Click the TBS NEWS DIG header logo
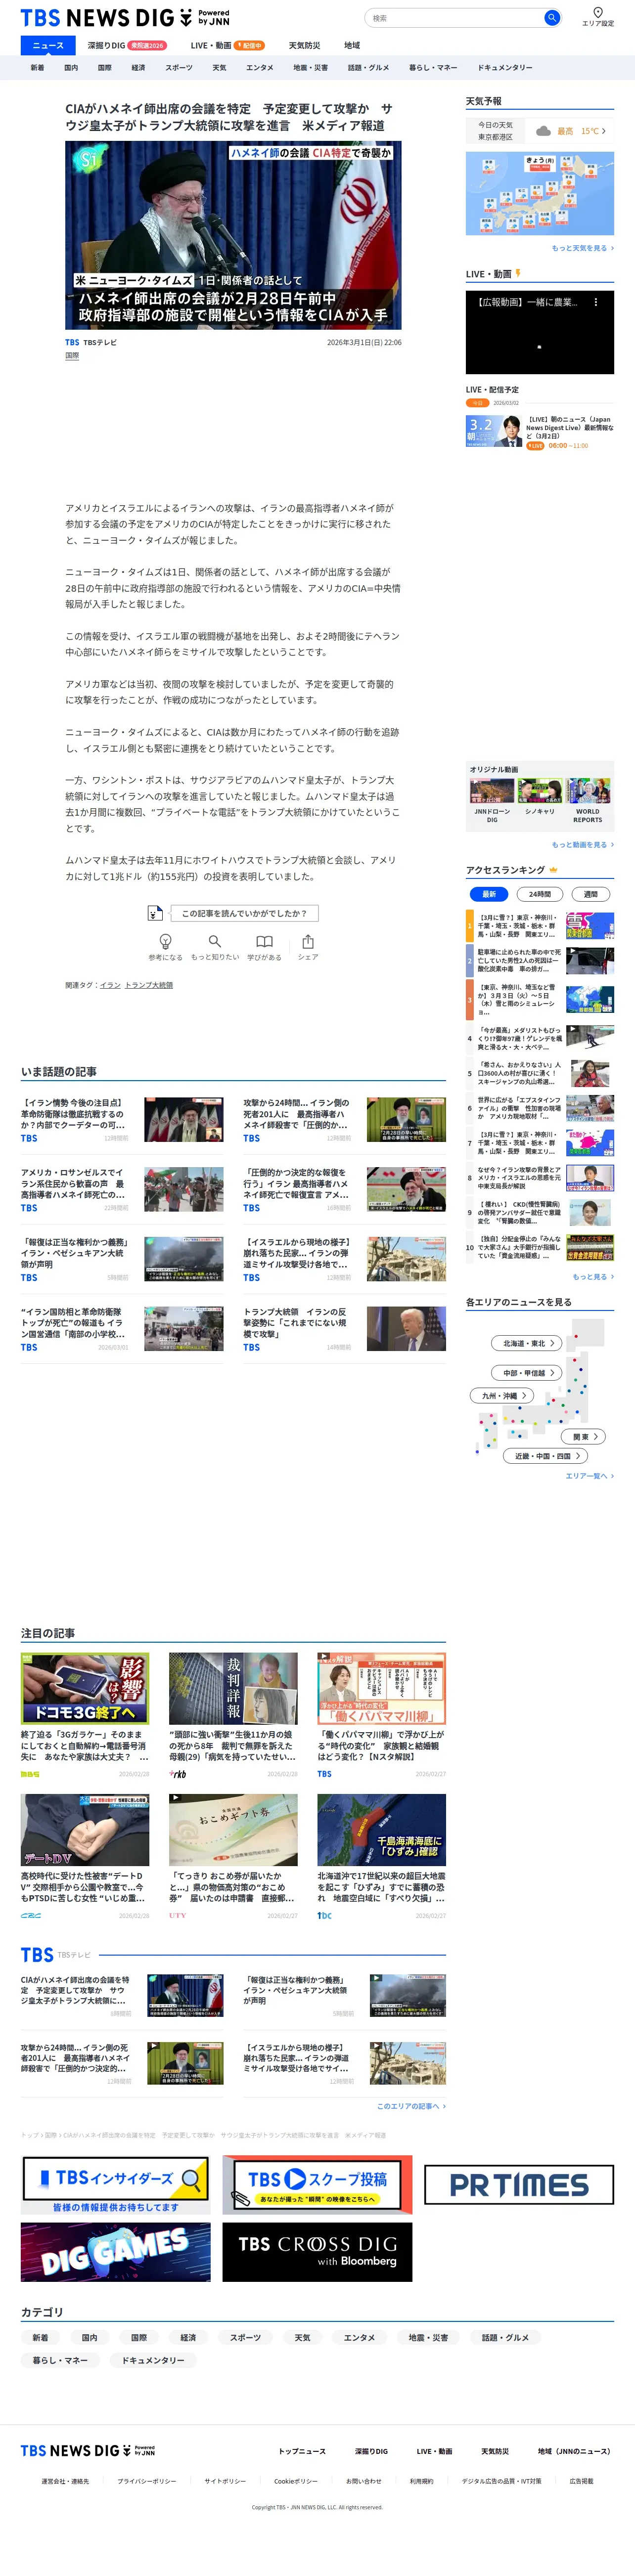 [125, 18]
